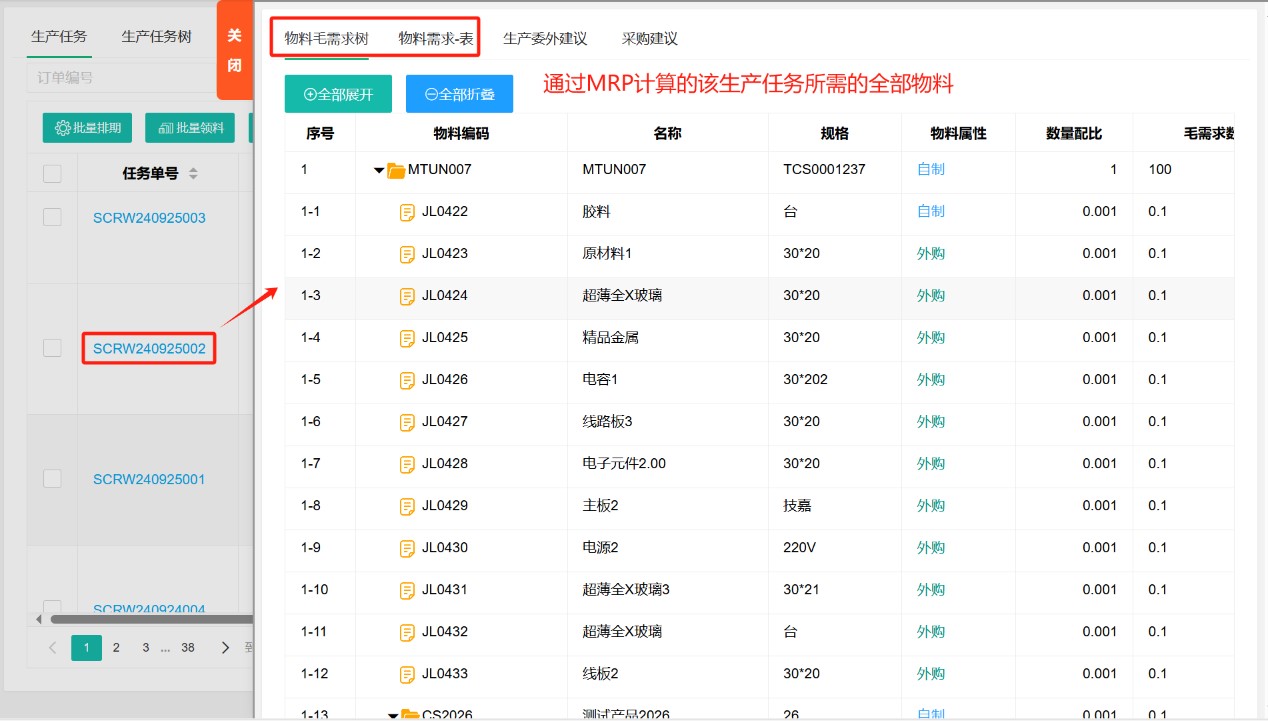Click the document icon next to JL0433

[x=407, y=674]
